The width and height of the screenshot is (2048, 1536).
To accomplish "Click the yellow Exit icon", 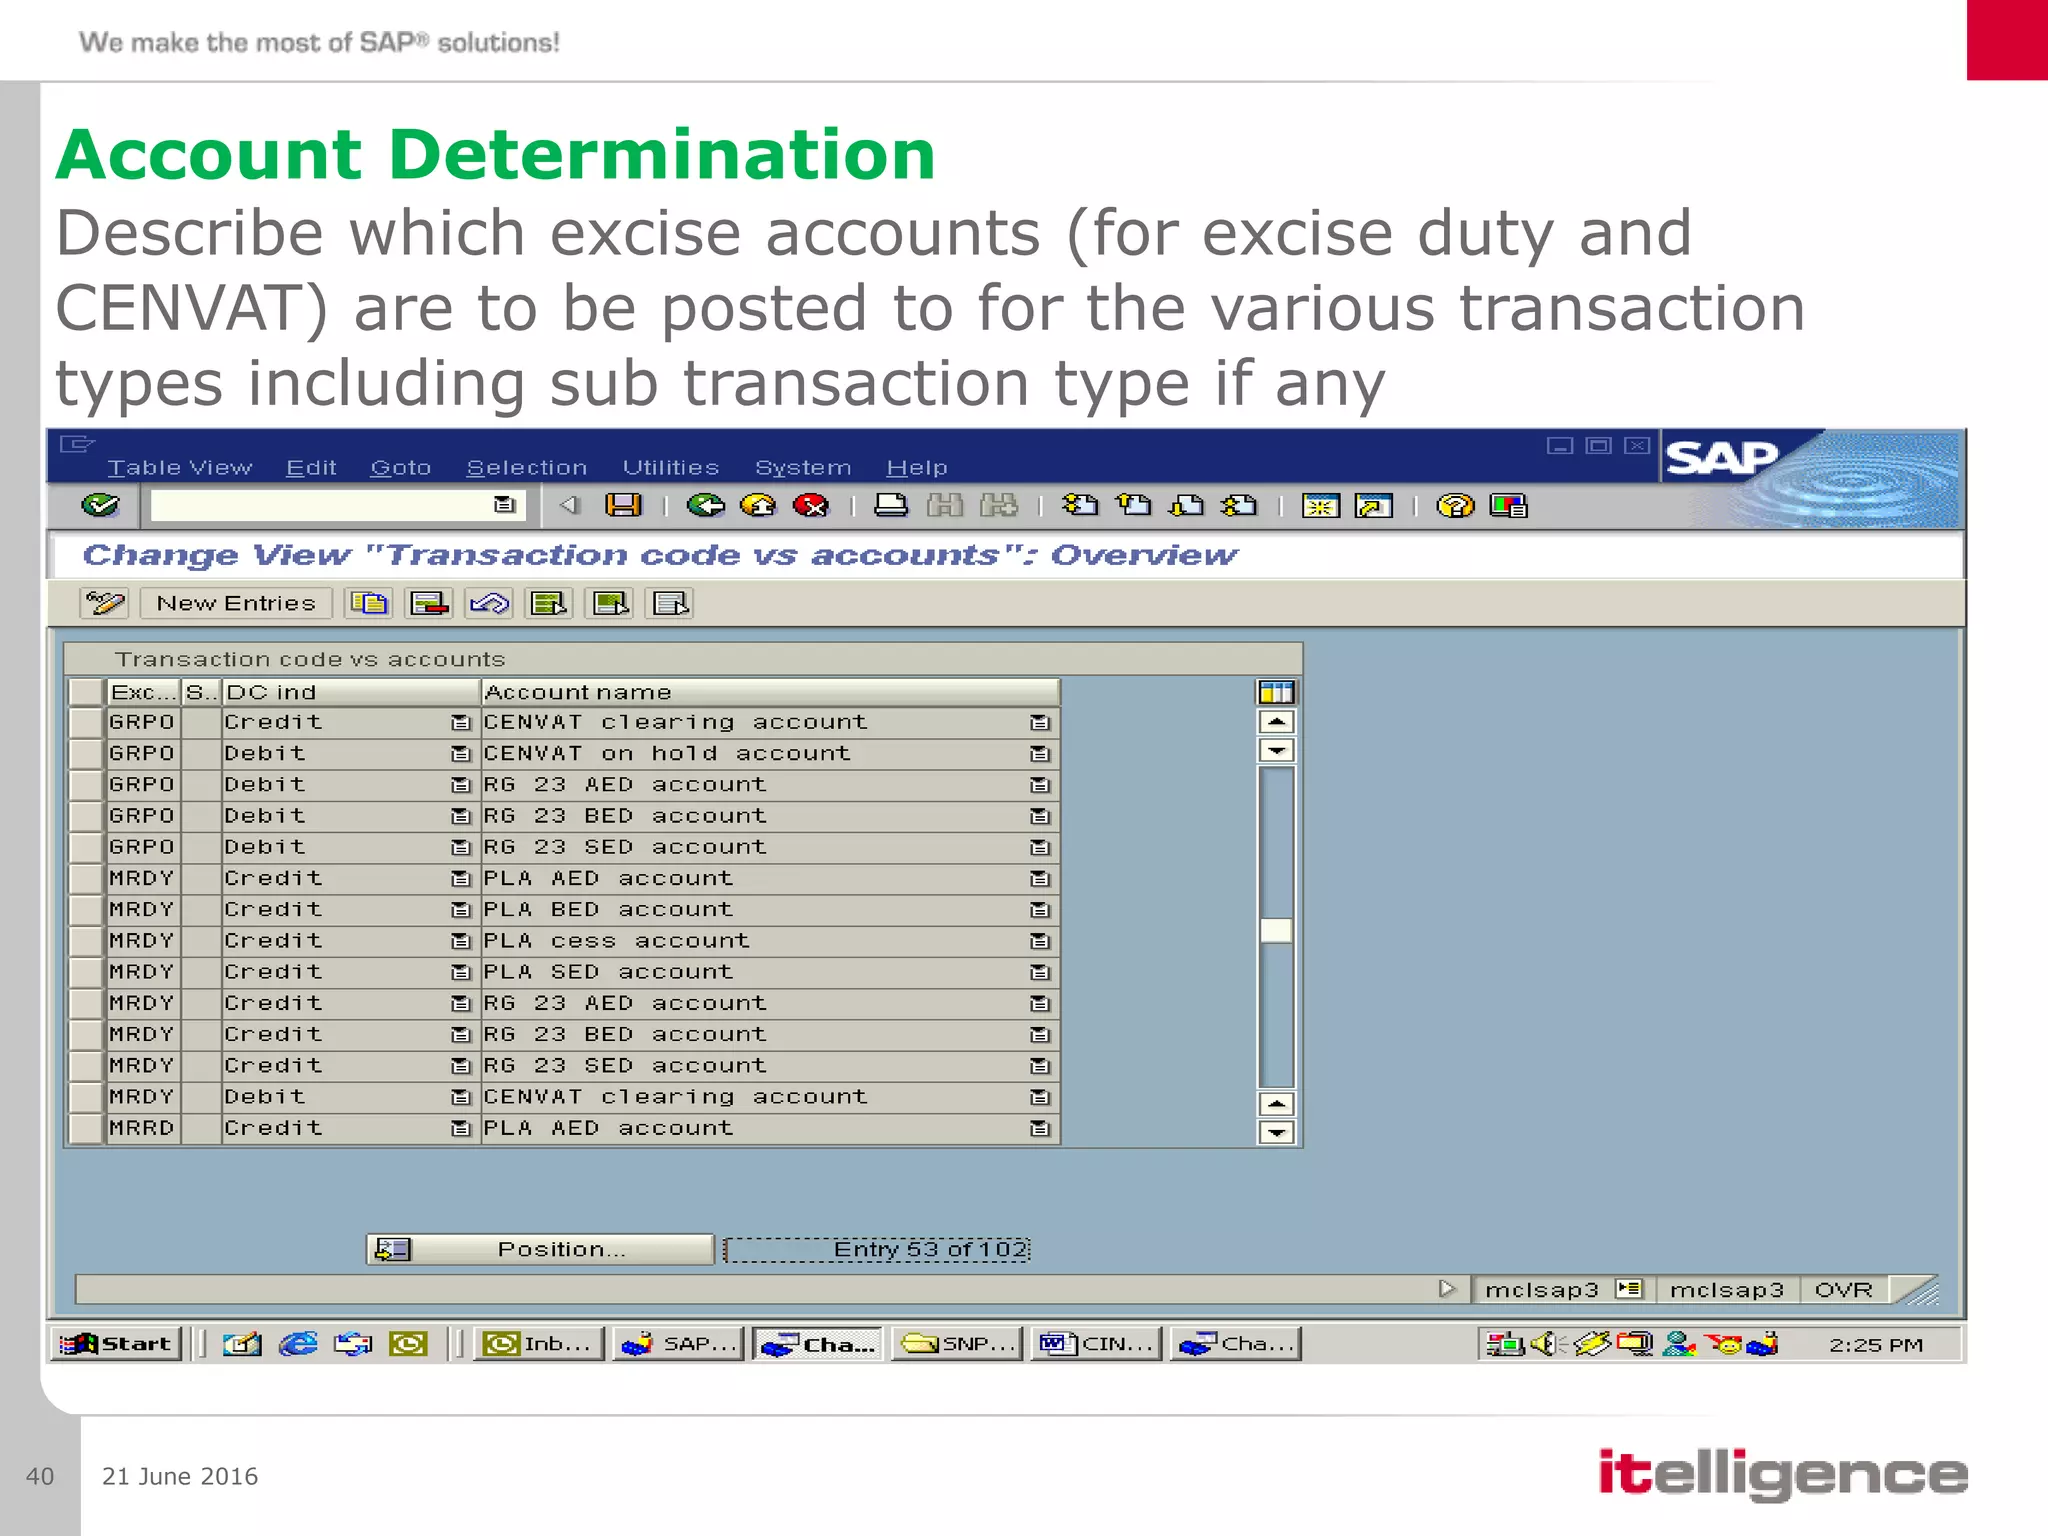I will 759,506.
